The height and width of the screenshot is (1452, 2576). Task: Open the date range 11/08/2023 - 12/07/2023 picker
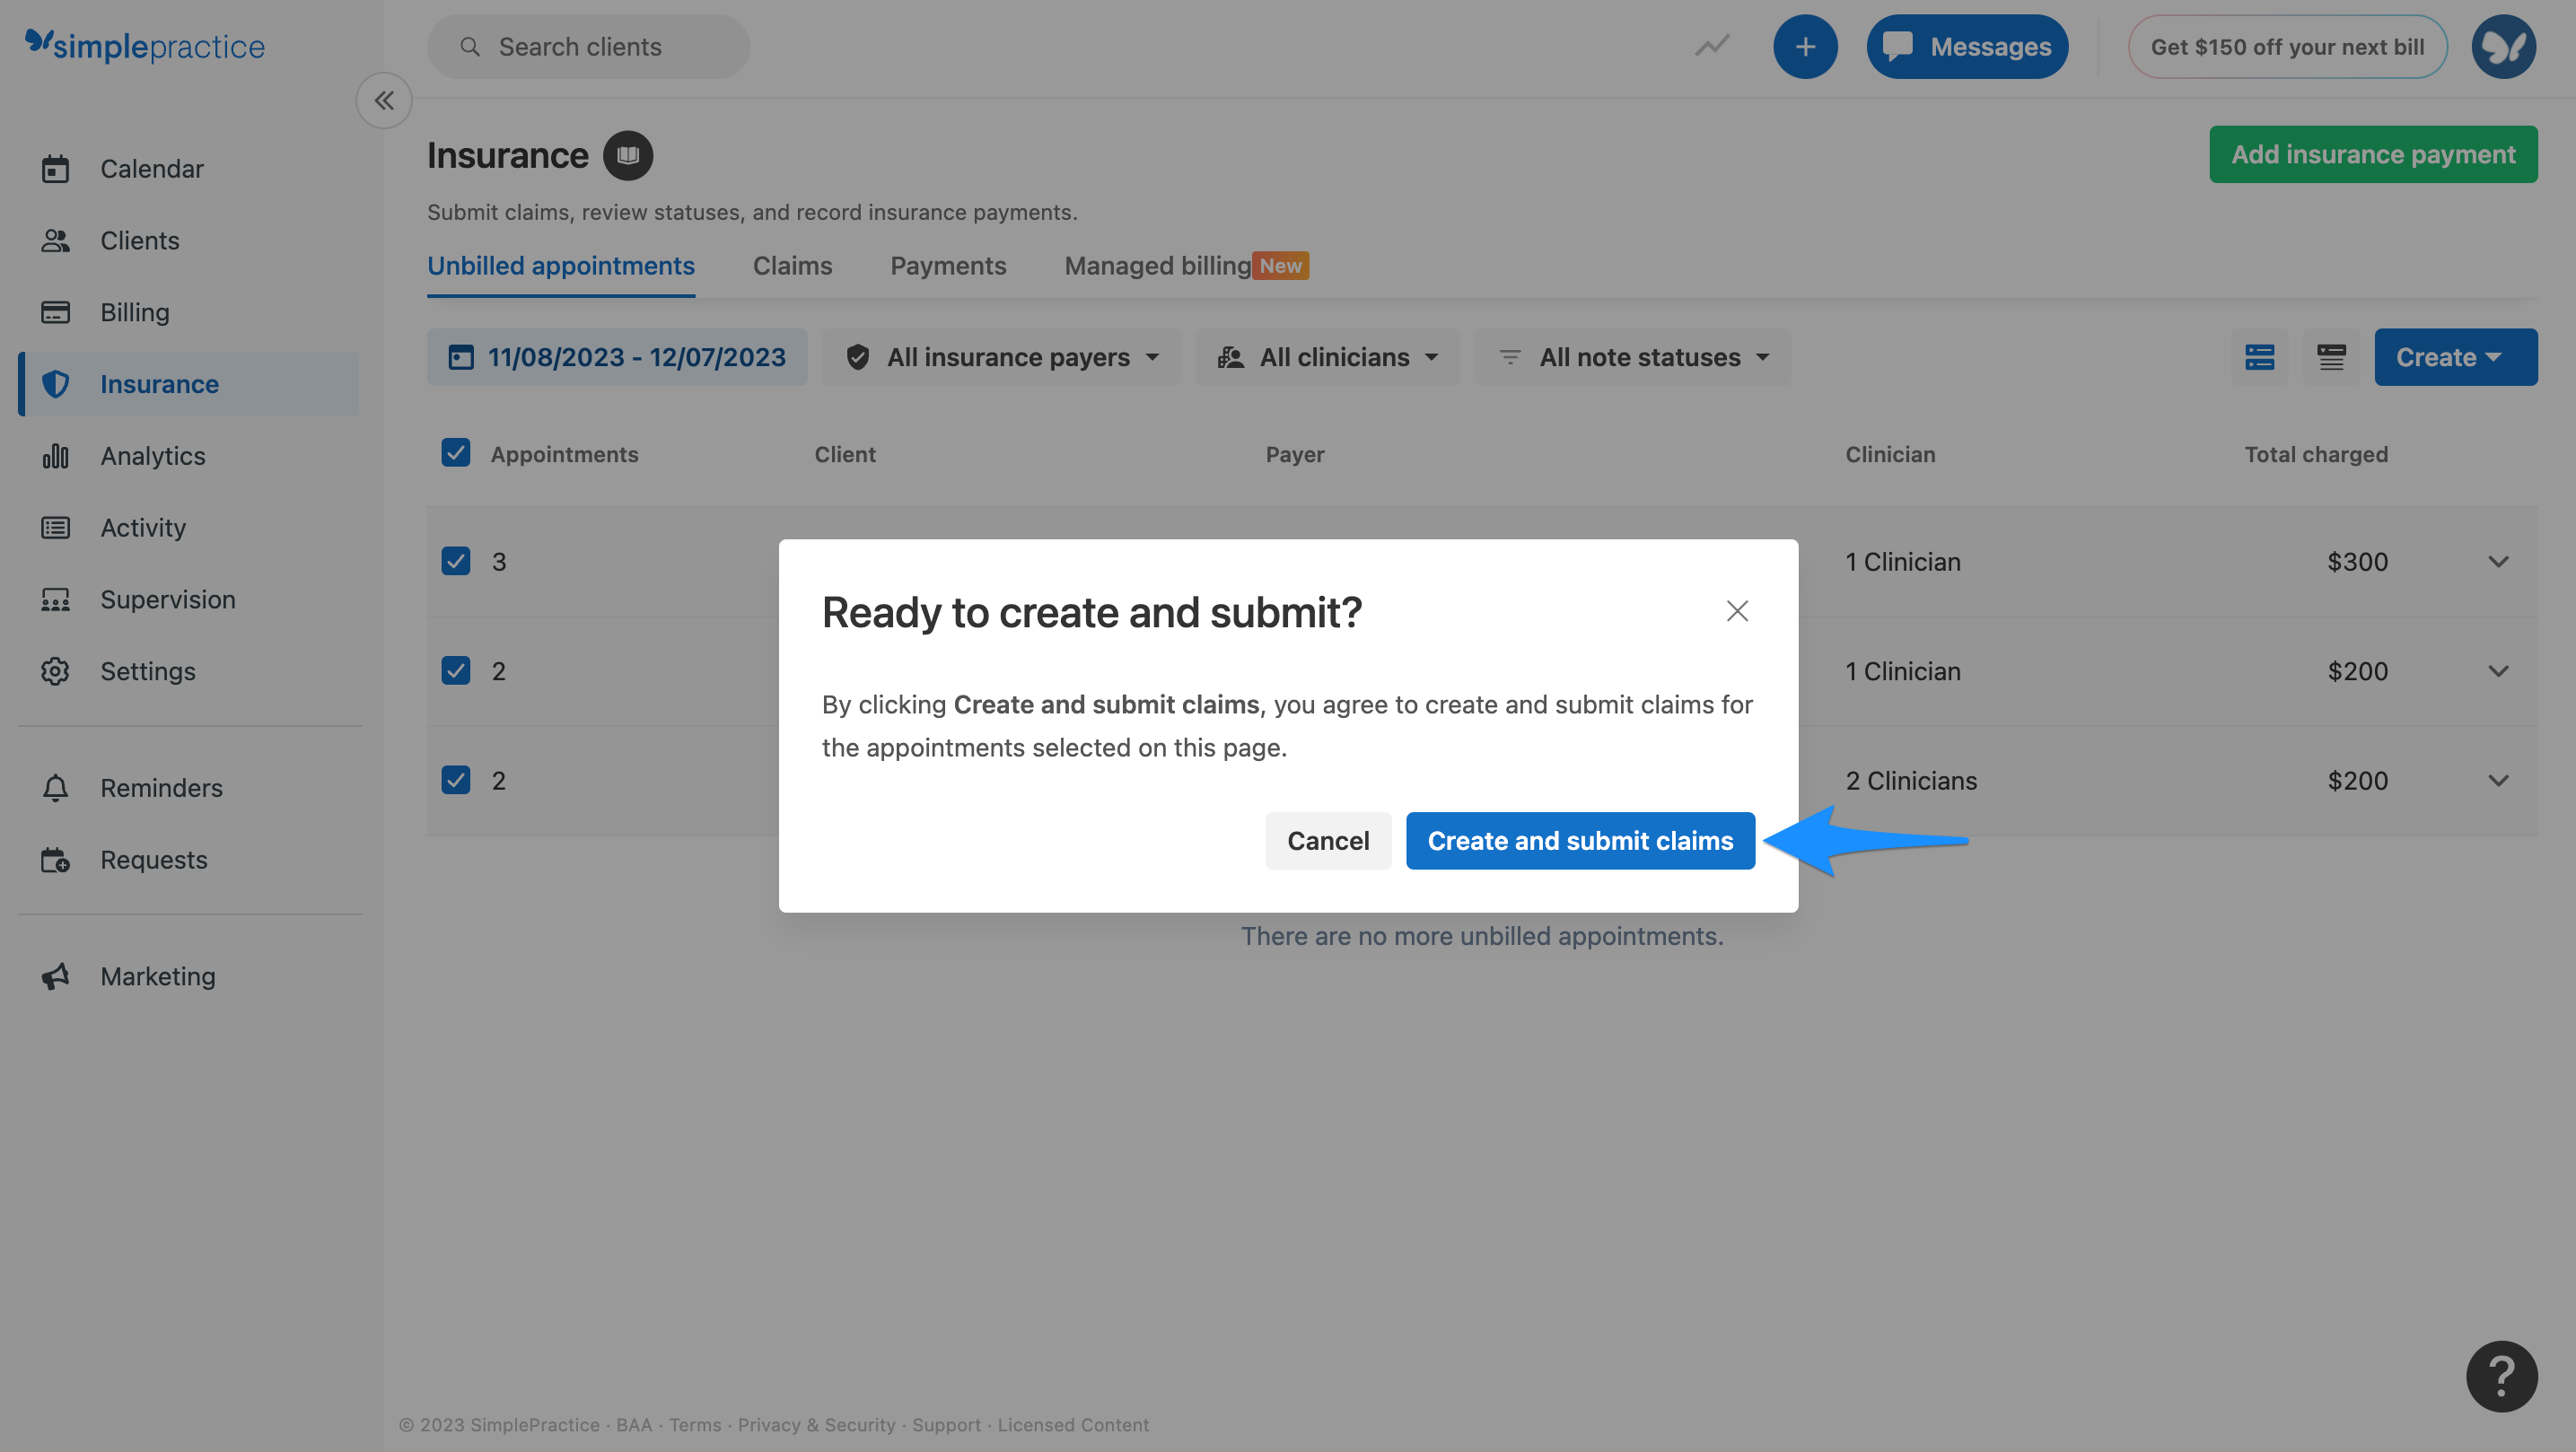[617, 357]
